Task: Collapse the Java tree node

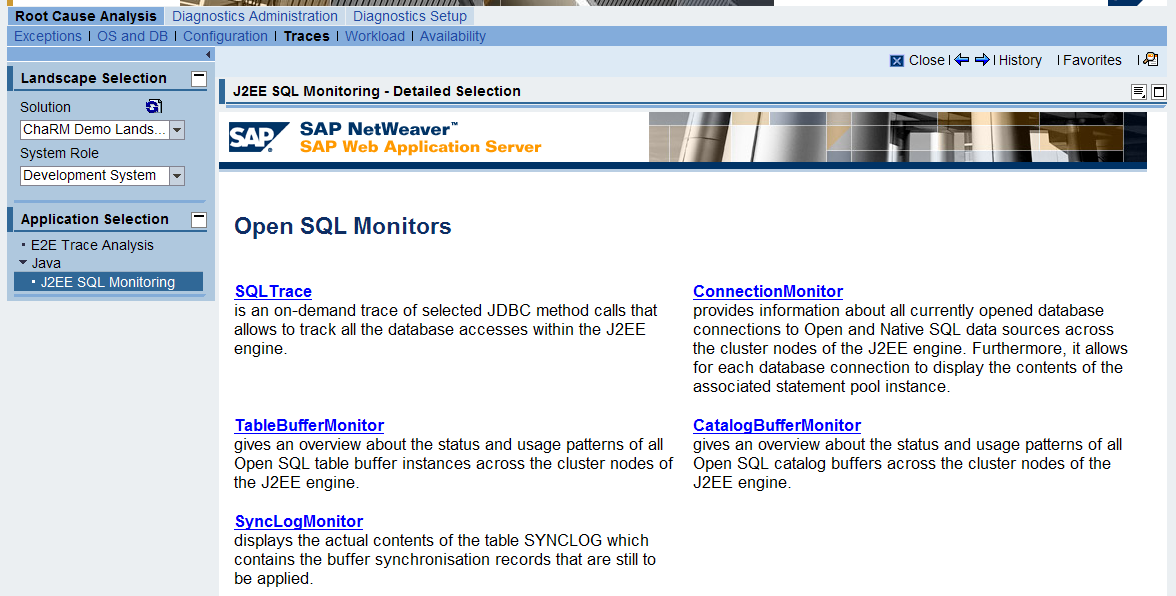Action: pyautogui.click(x=23, y=262)
